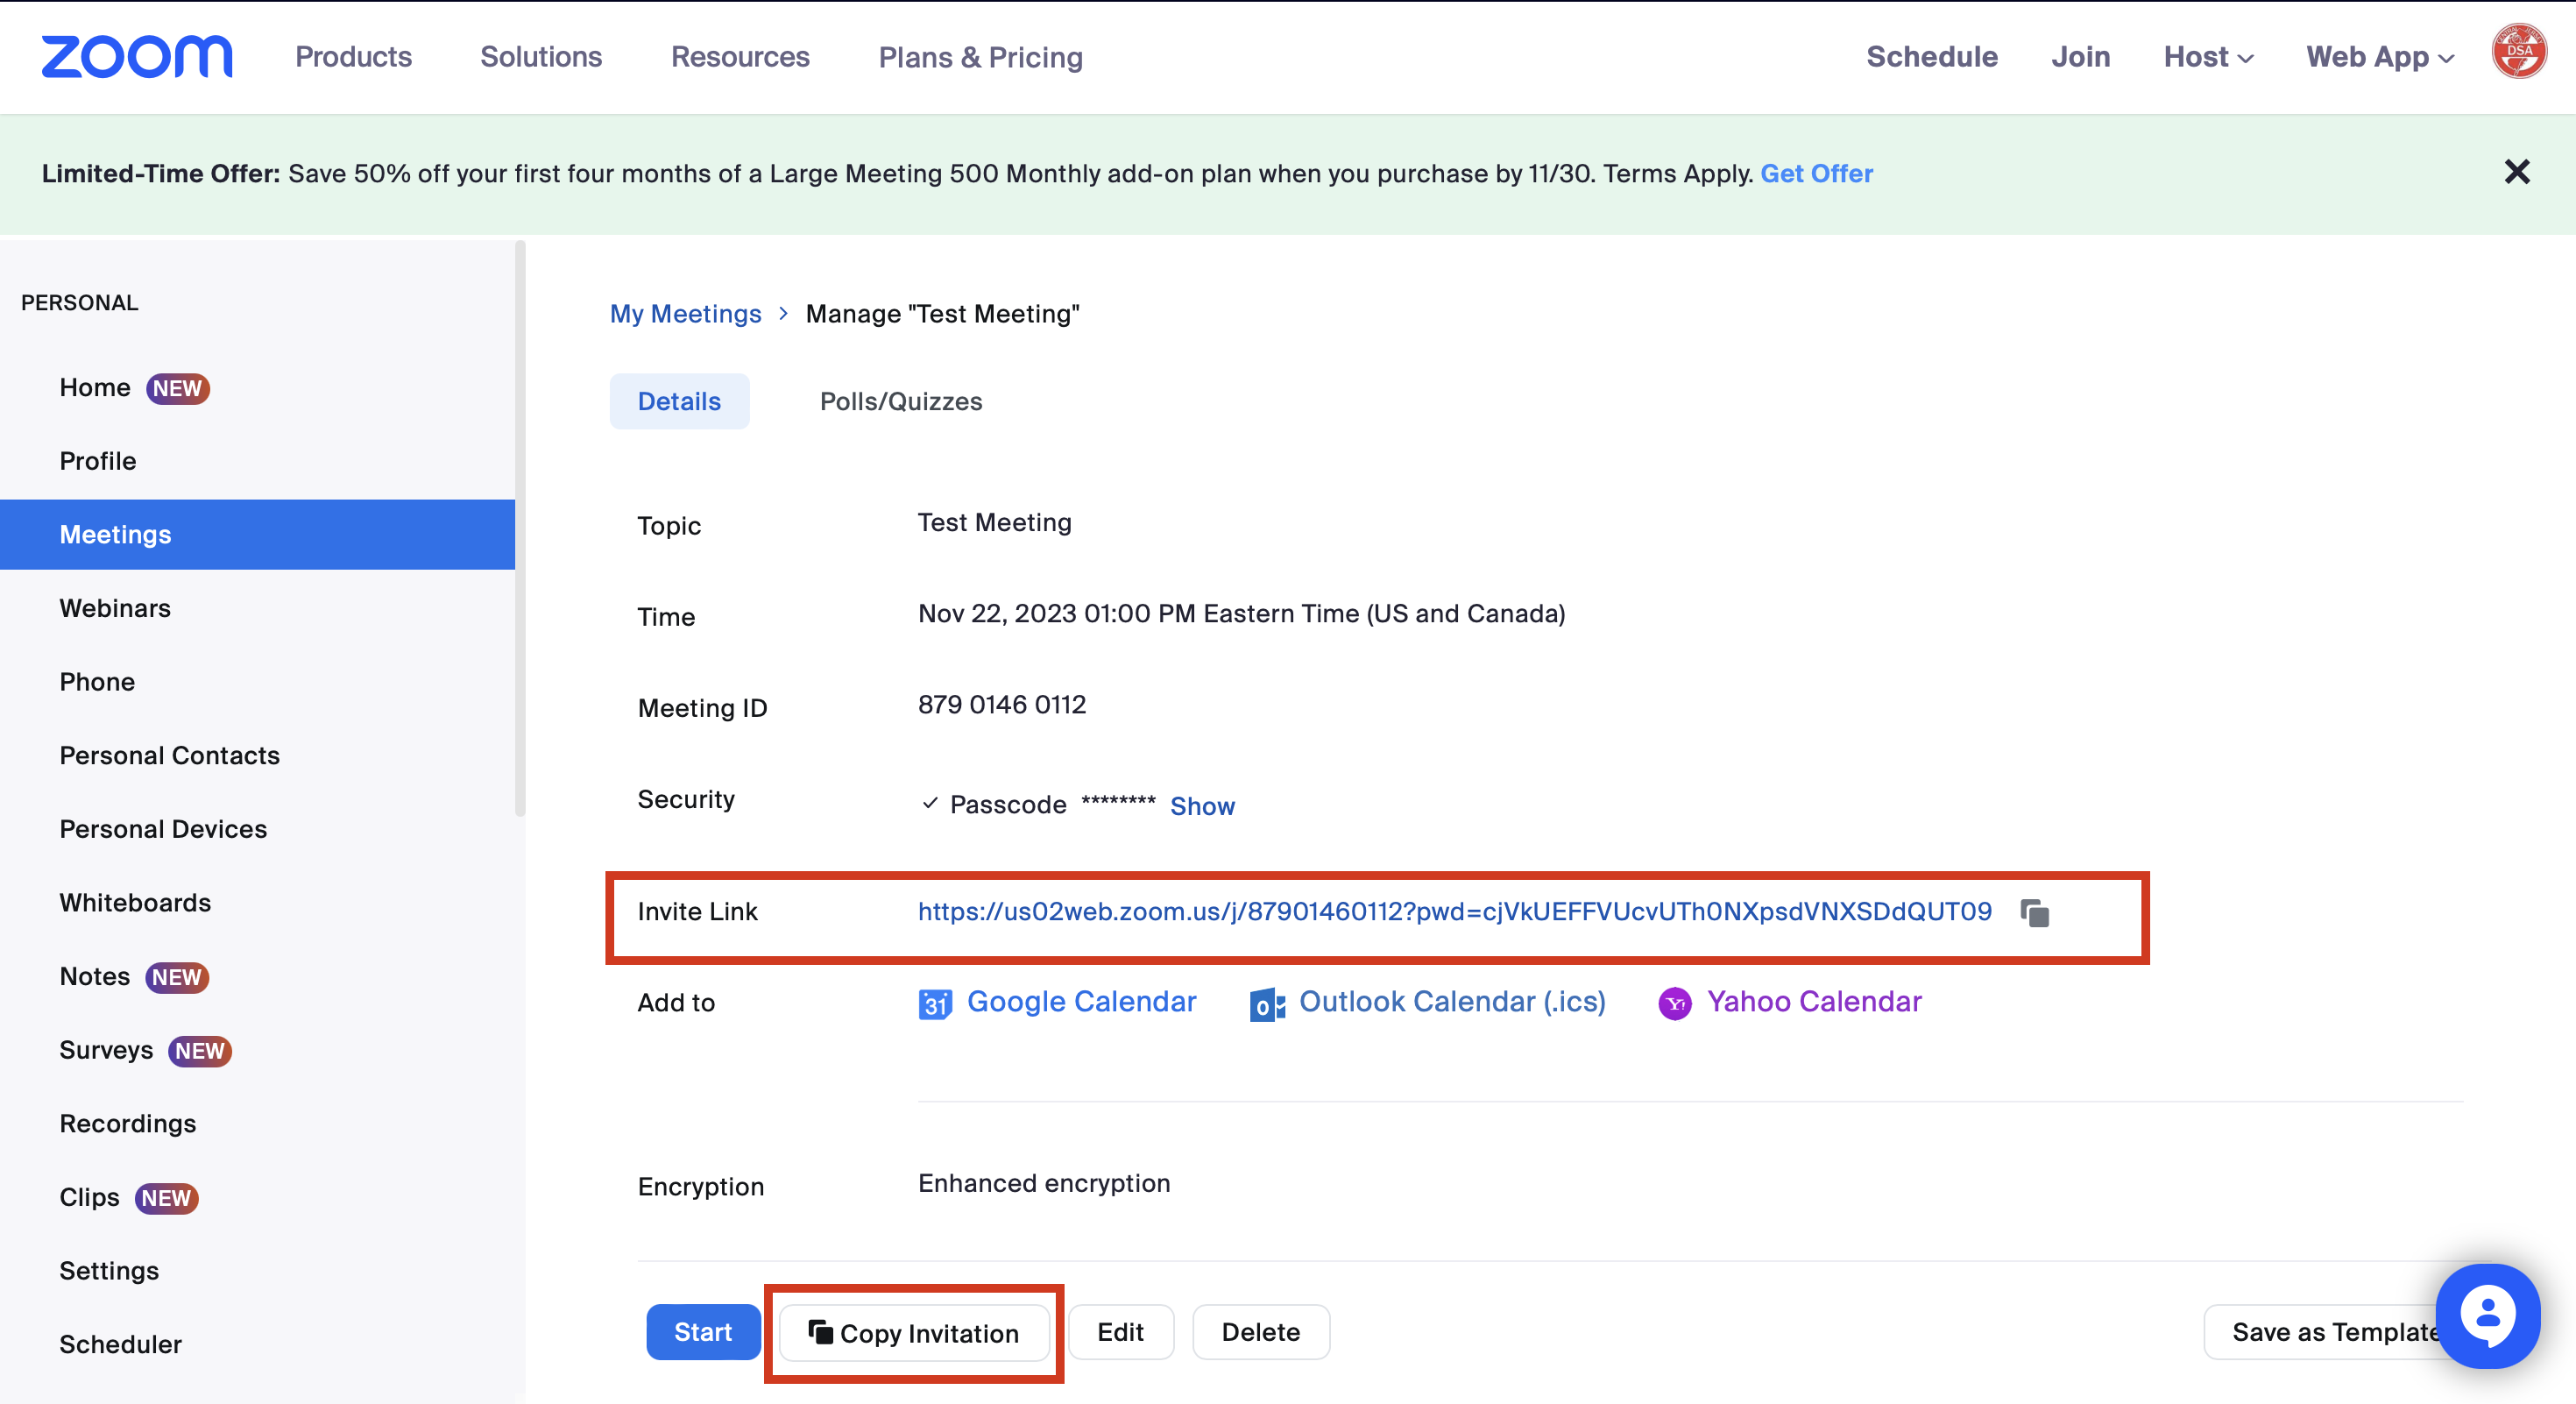Image resolution: width=2576 pixels, height=1404 pixels.
Task: Expand the Web App dropdown
Action: point(2379,57)
